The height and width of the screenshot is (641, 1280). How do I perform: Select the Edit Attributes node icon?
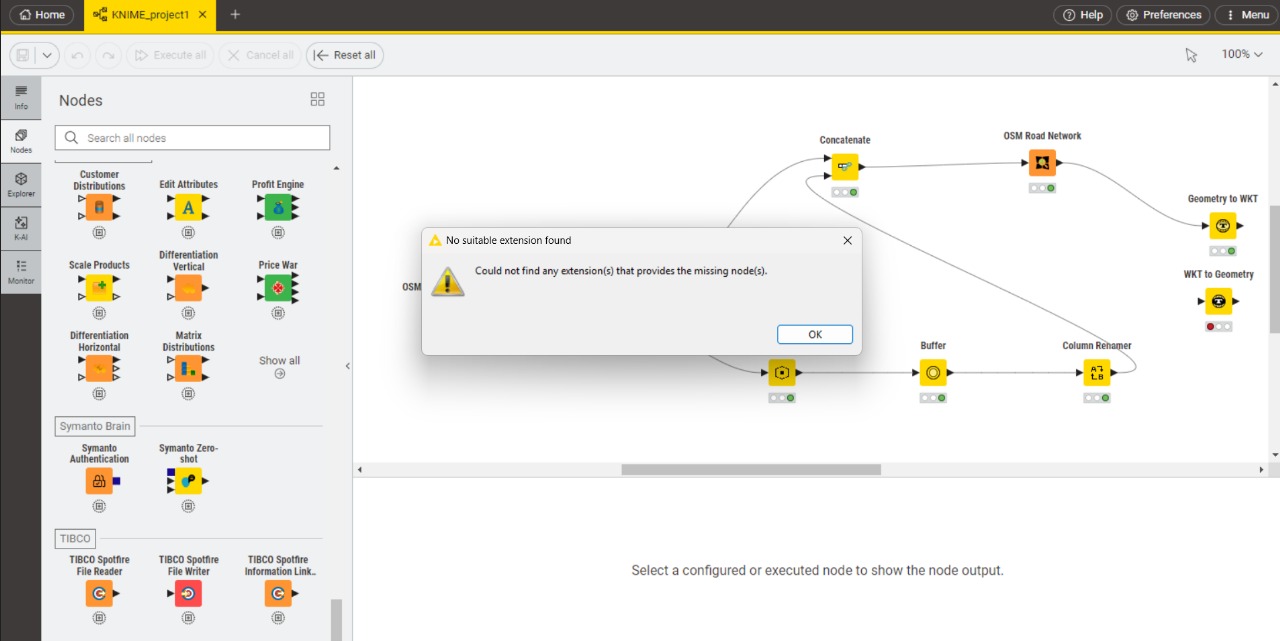click(188, 208)
